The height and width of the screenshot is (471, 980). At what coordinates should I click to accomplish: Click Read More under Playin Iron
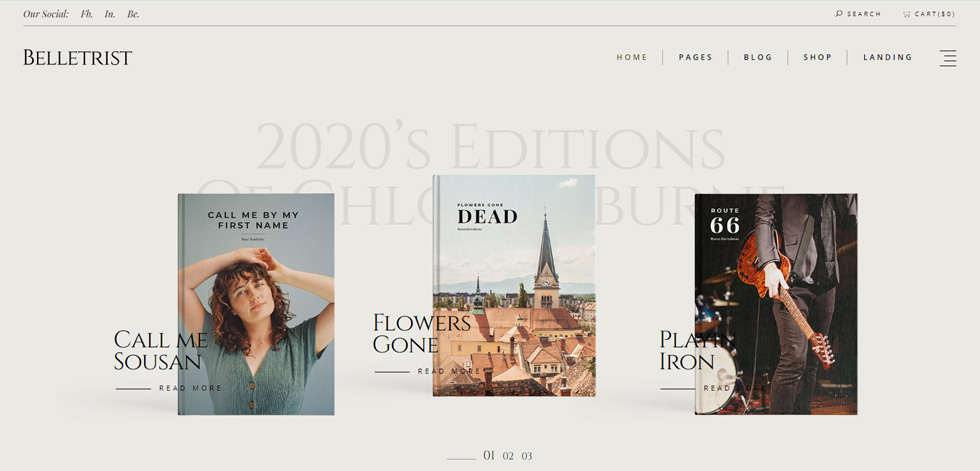(x=734, y=388)
